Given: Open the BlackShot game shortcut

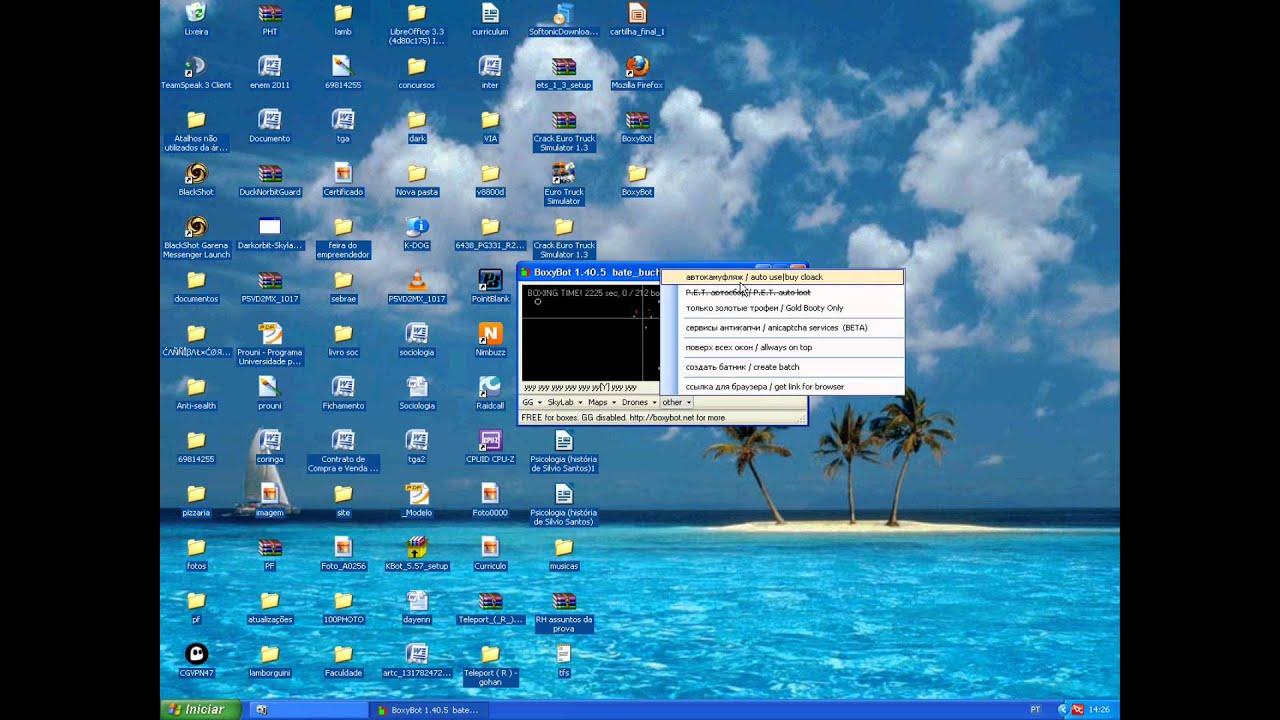Looking at the screenshot, I should (196, 173).
